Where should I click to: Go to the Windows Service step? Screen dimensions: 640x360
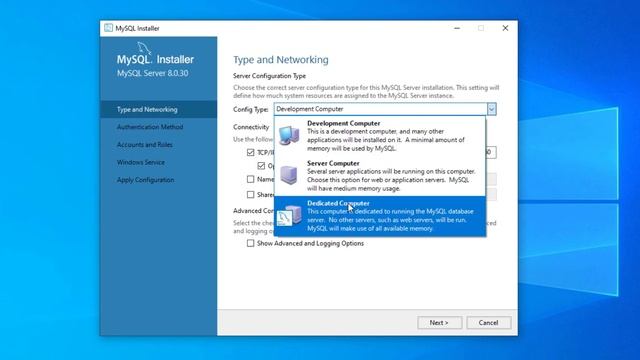(x=158, y=162)
